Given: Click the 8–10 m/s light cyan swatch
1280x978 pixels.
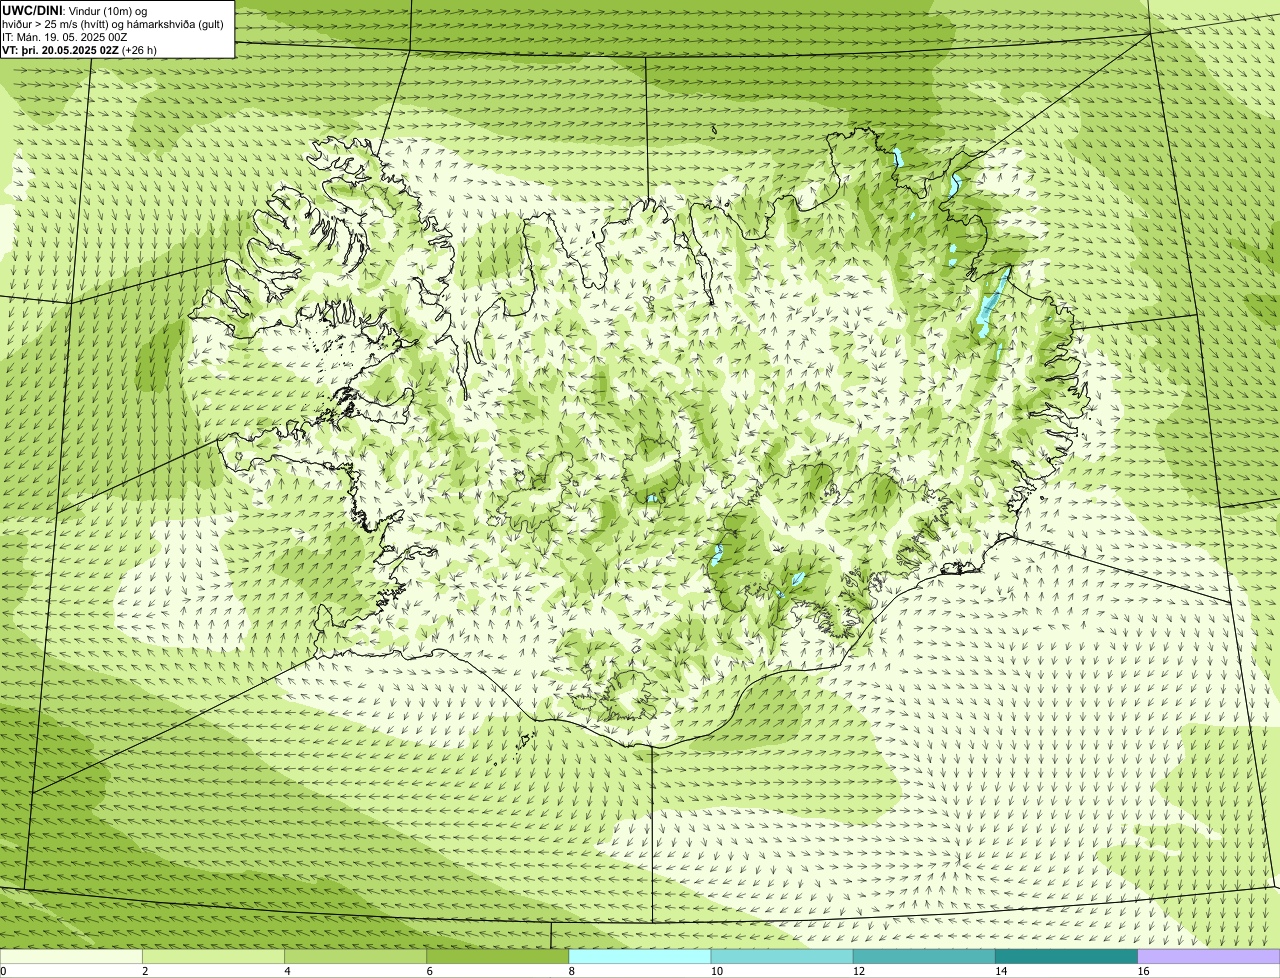Looking at the screenshot, I should (640, 956).
